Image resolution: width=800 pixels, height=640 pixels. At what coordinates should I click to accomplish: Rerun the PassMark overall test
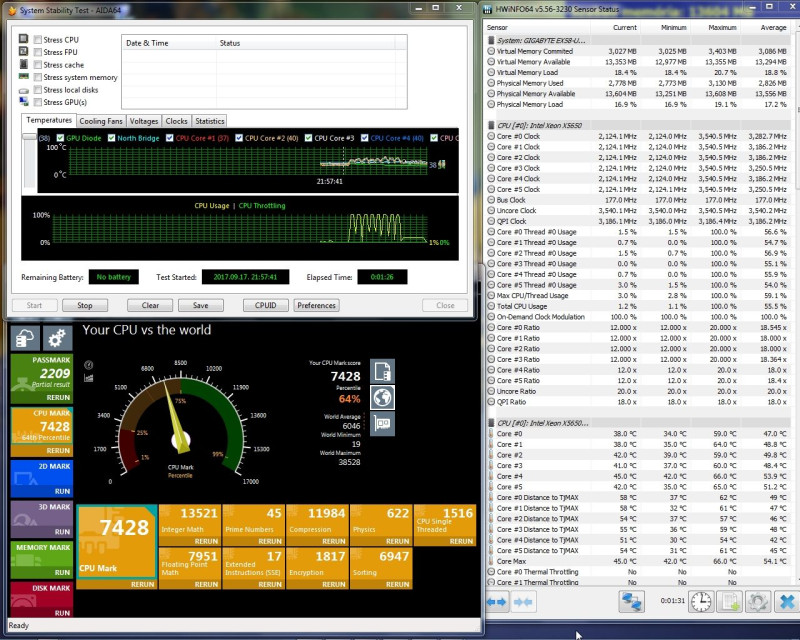58,397
